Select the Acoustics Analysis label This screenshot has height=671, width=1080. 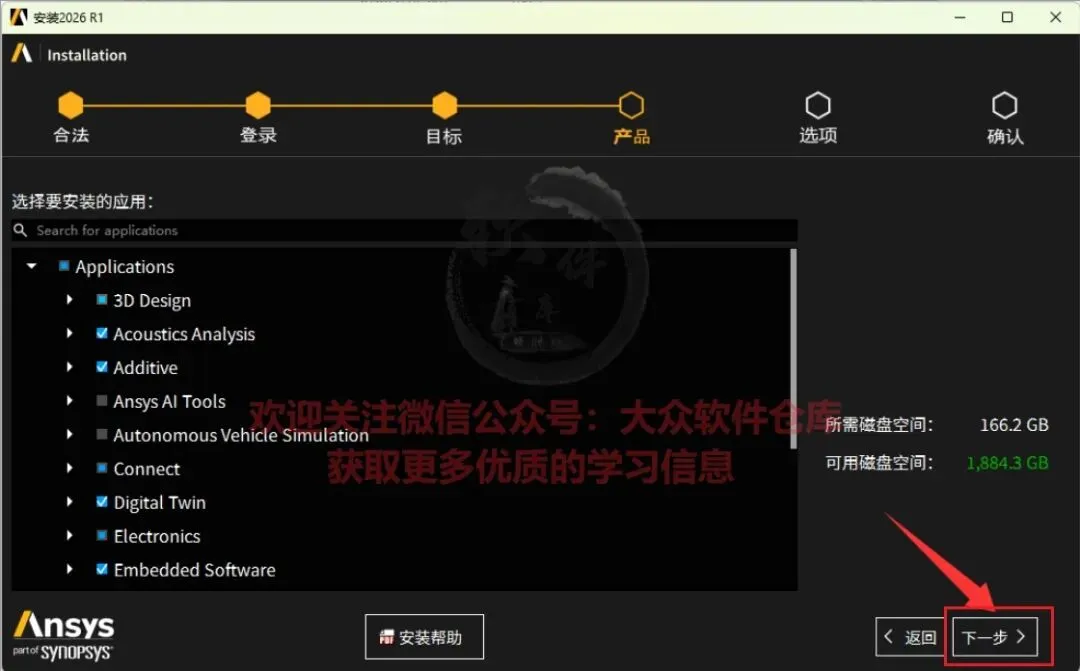tap(184, 334)
